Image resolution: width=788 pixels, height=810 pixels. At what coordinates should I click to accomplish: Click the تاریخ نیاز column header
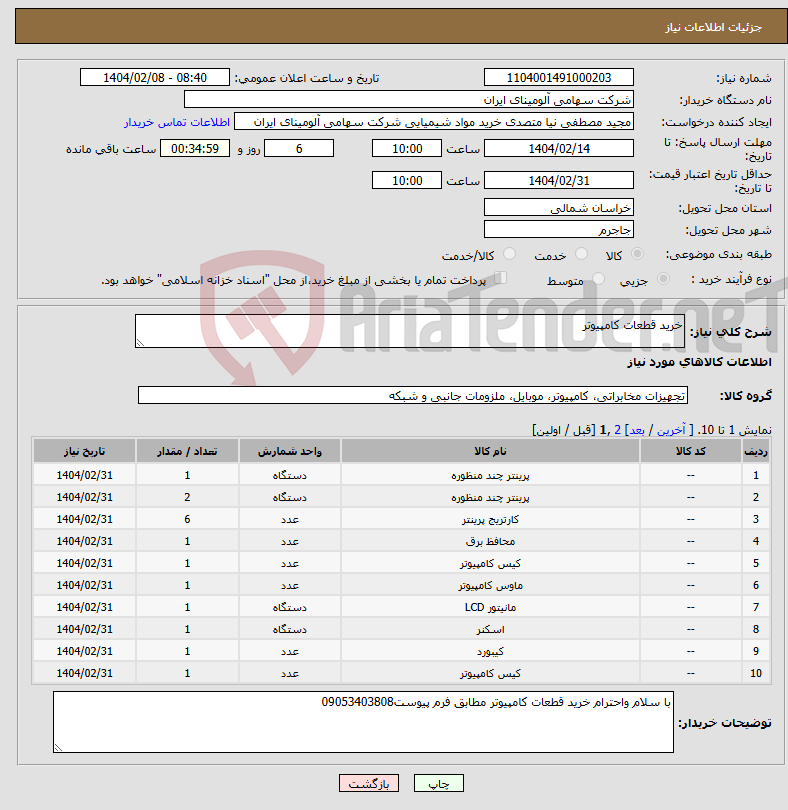(84, 451)
